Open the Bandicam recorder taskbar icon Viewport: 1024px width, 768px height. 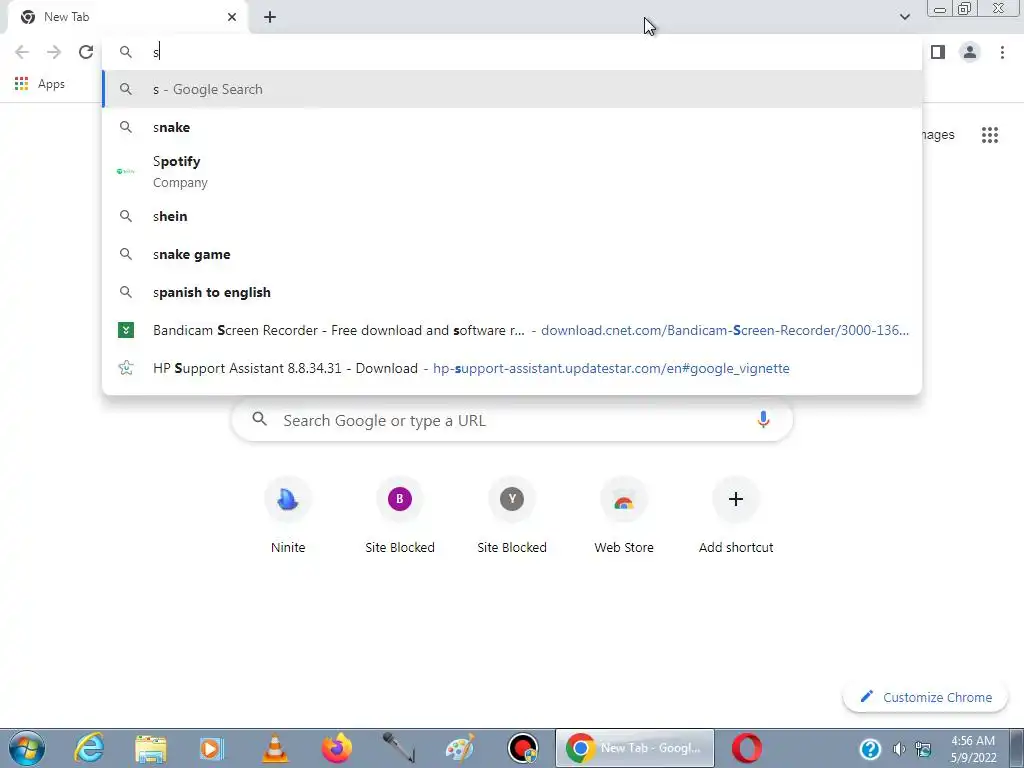[x=522, y=748]
